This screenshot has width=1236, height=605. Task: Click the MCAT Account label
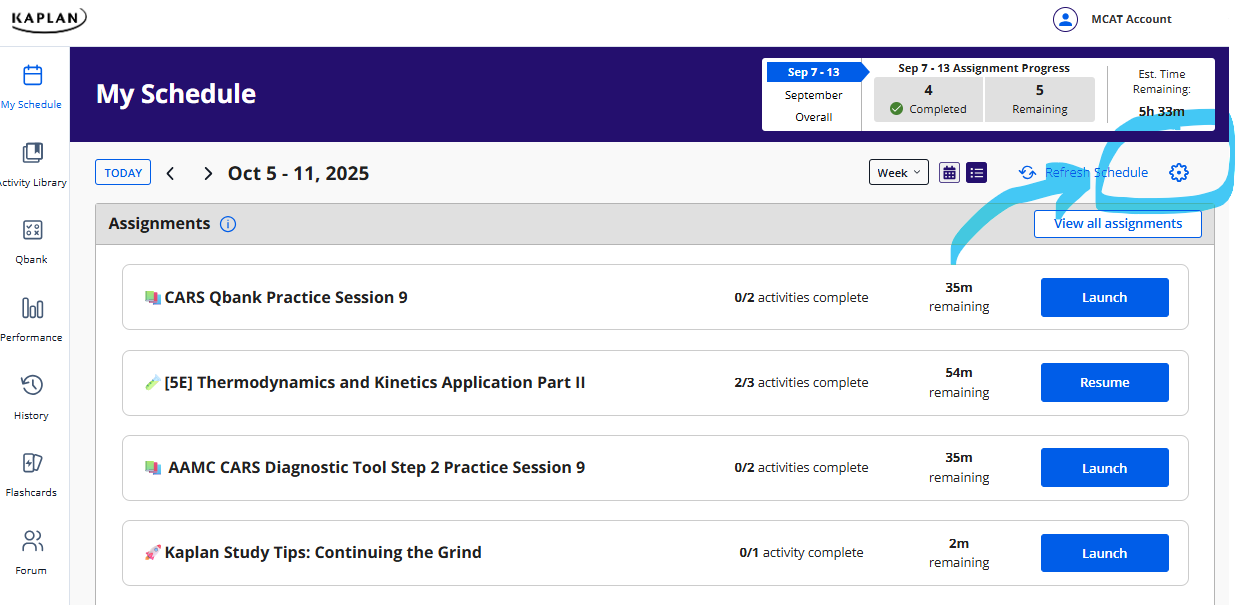coord(1131,19)
